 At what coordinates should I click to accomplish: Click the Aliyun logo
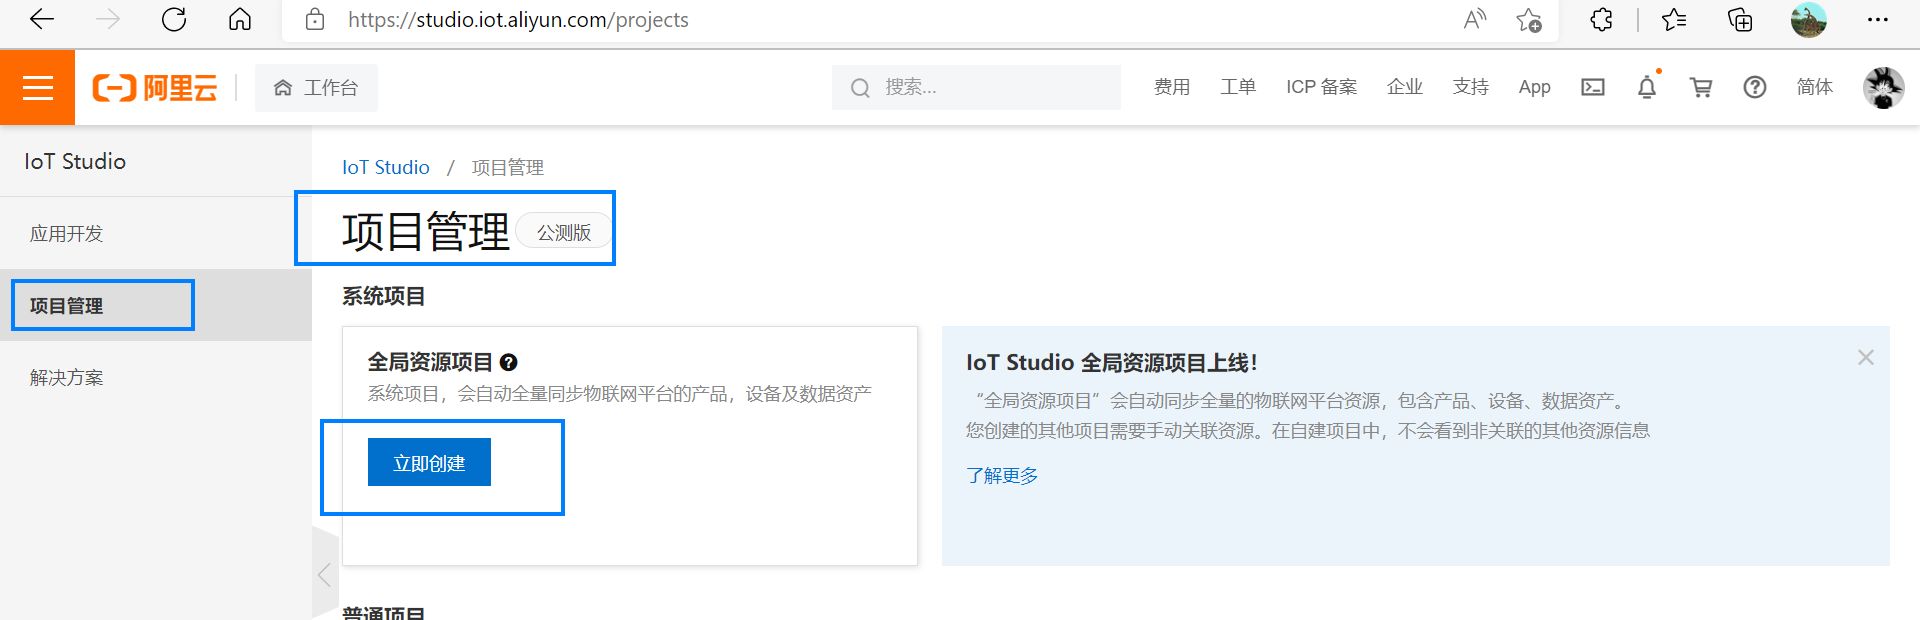click(155, 88)
